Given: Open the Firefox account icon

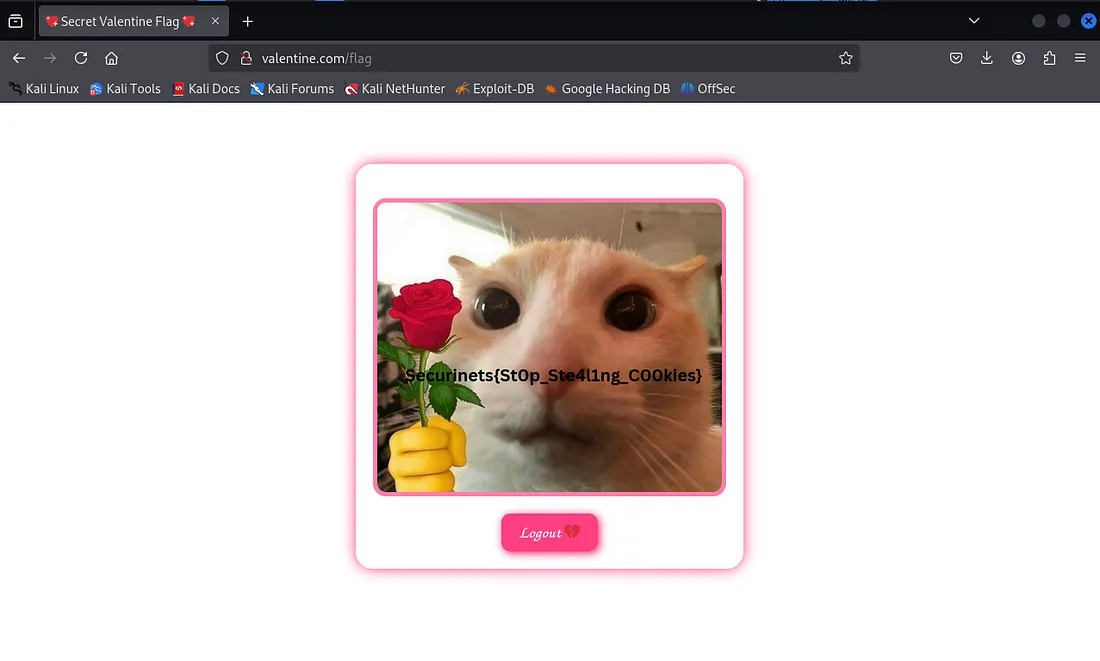Looking at the screenshot, I should tap(1018, 58).
